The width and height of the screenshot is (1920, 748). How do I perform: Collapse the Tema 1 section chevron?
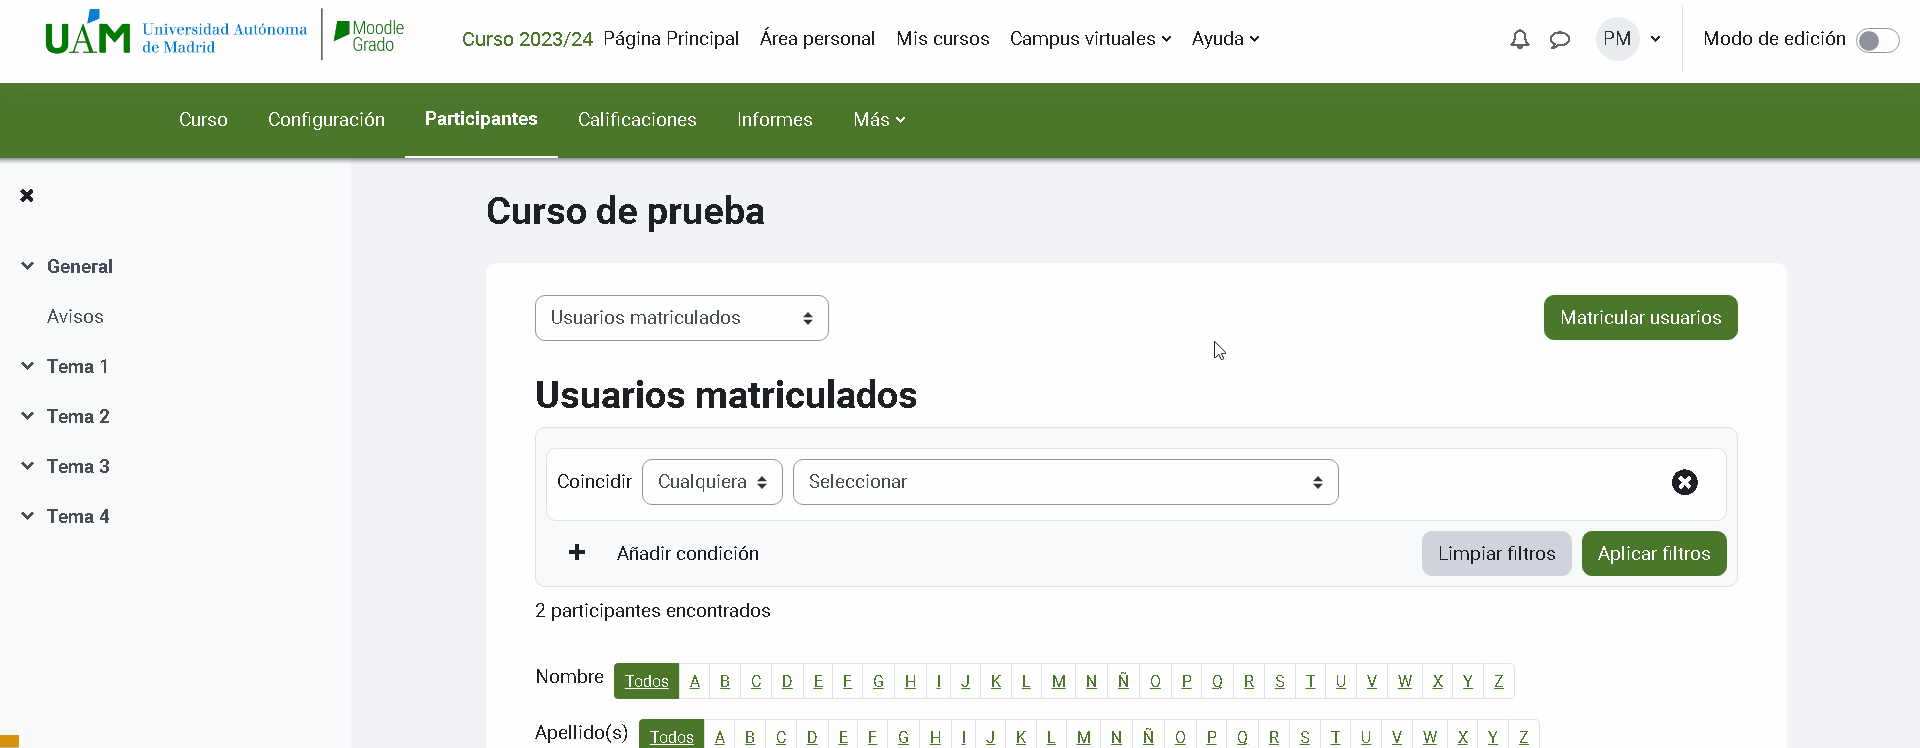click(27, 366)
